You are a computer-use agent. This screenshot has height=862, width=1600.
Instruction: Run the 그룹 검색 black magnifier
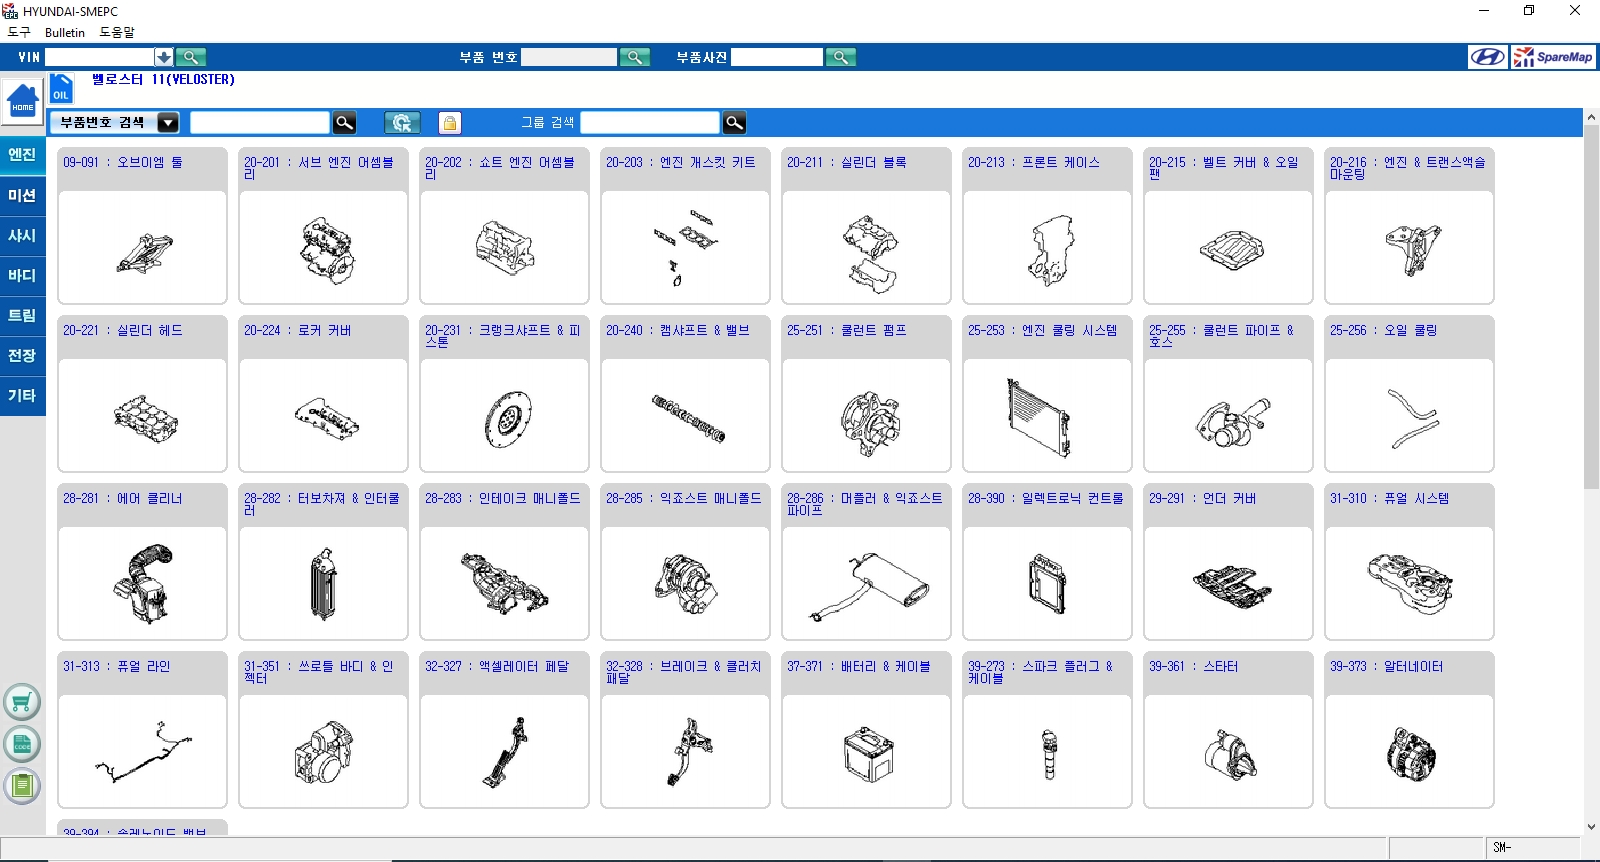click(734, 123)
